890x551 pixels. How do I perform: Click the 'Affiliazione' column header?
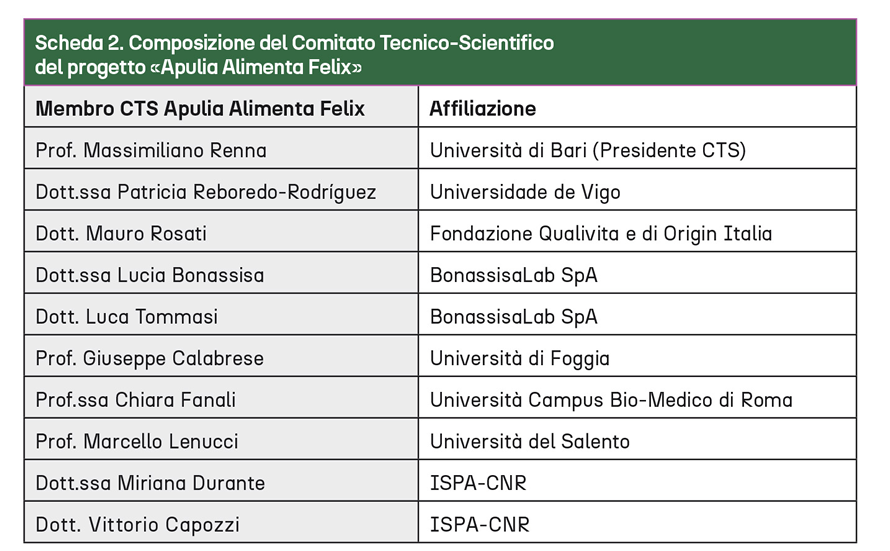coord(483,108)
